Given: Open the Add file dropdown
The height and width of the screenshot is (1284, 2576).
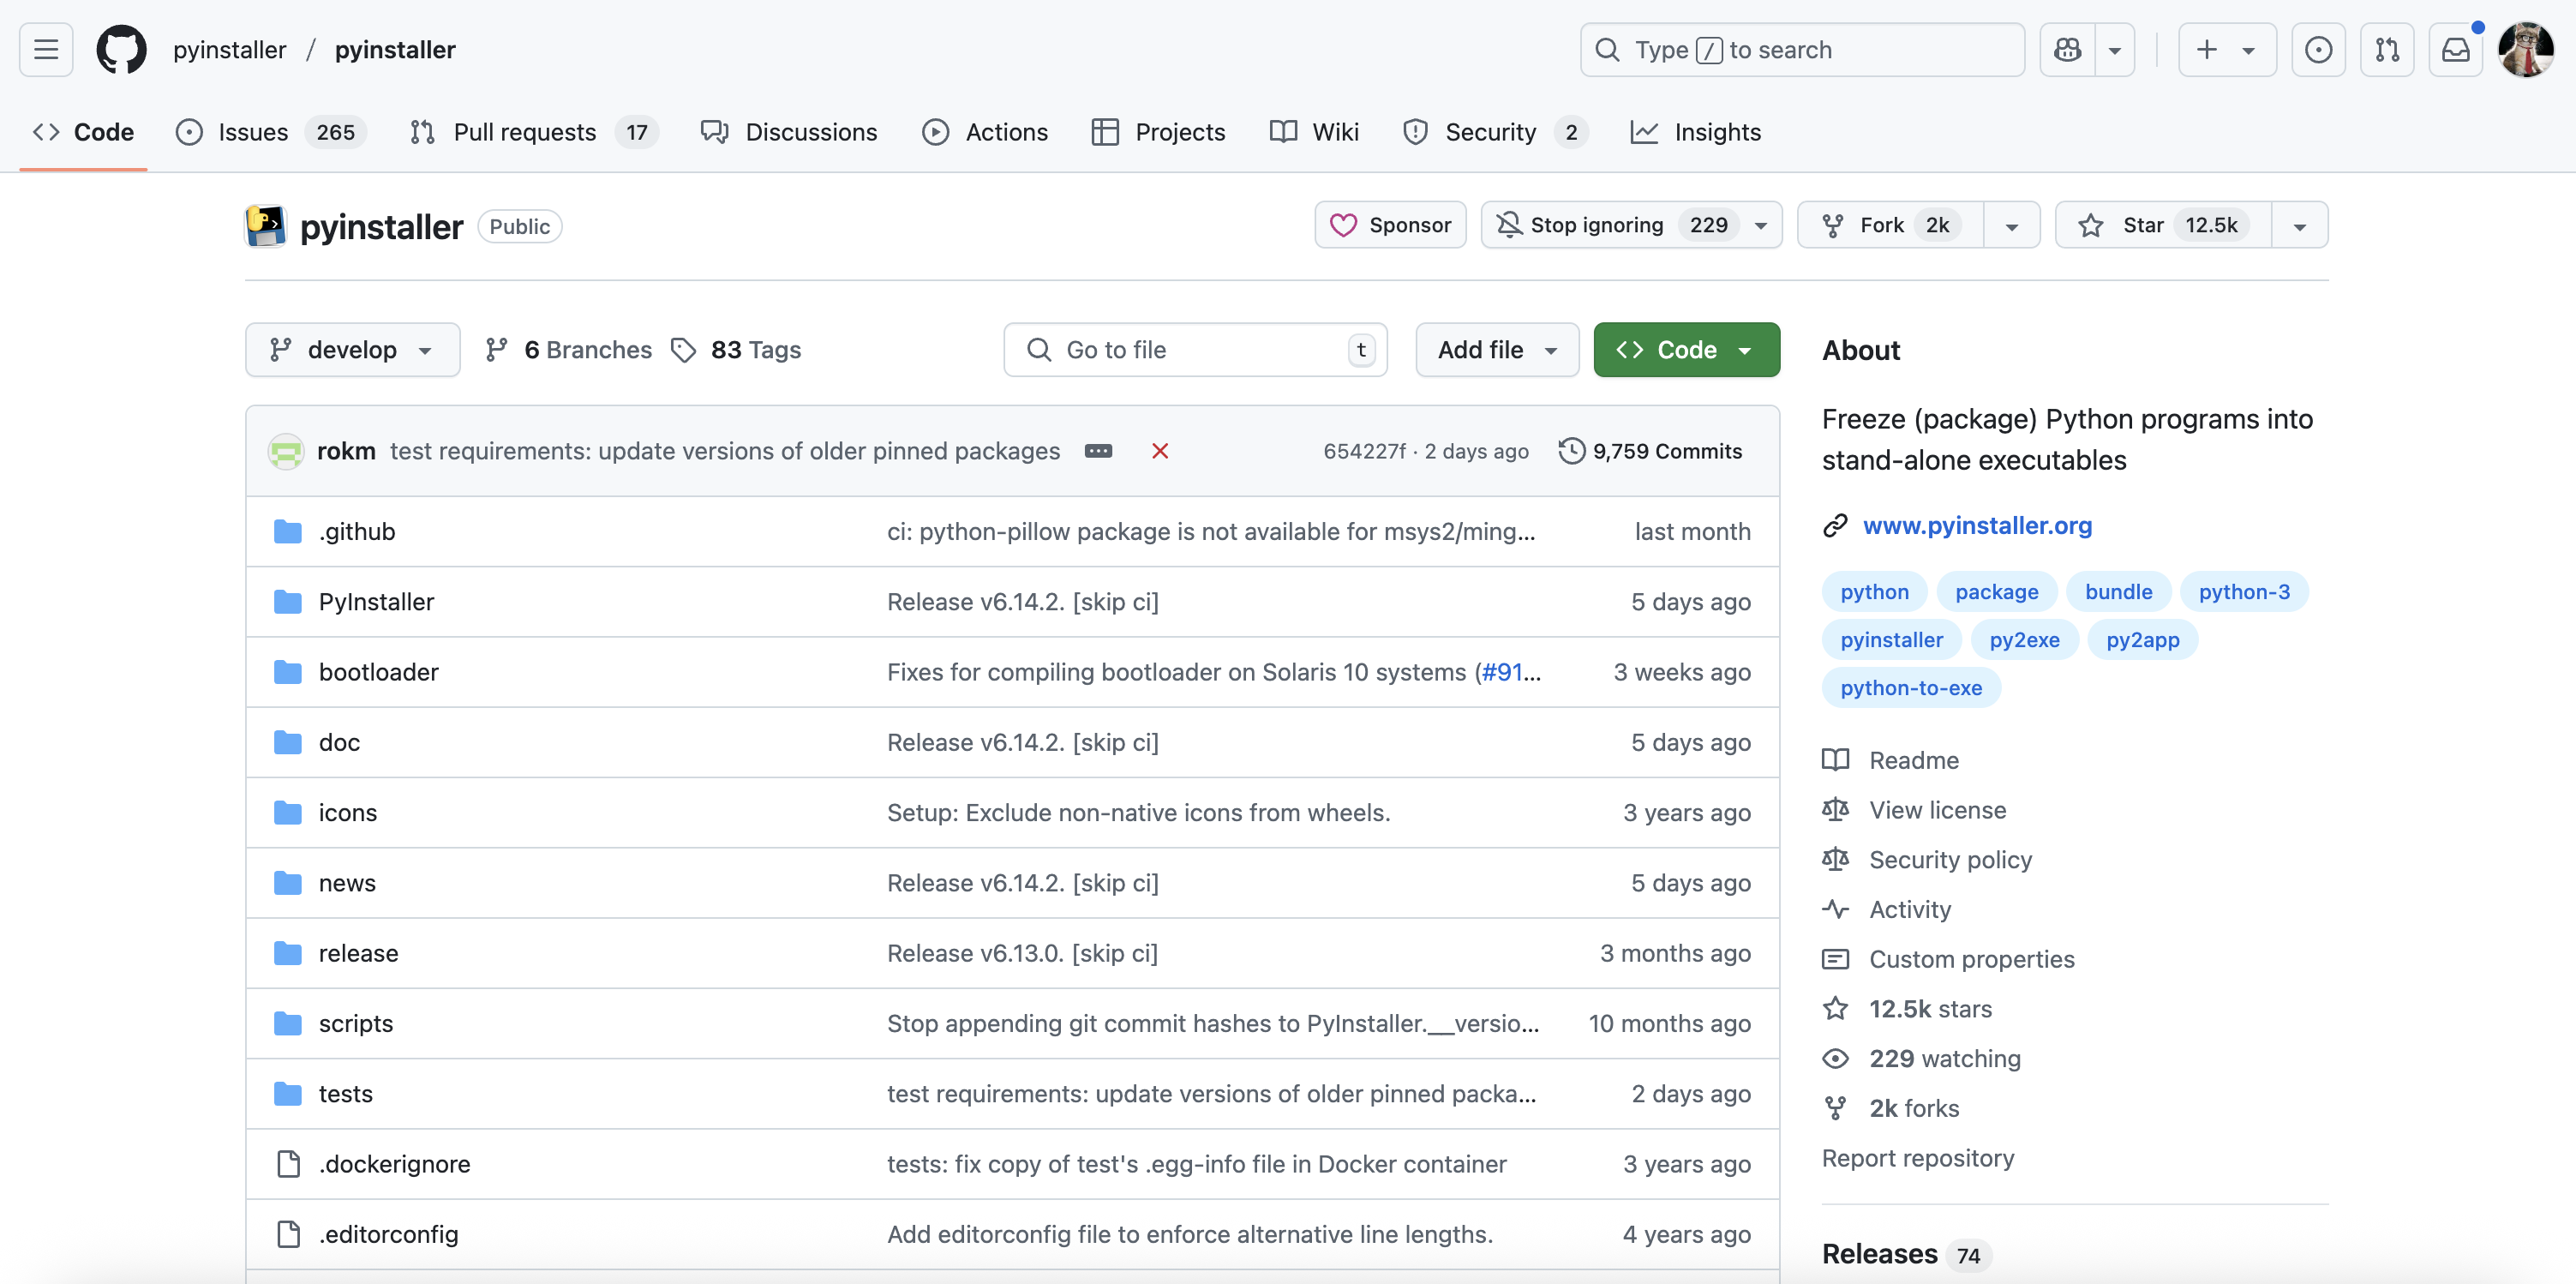Looking at the screenshot, I should (x=1496, y=350).
